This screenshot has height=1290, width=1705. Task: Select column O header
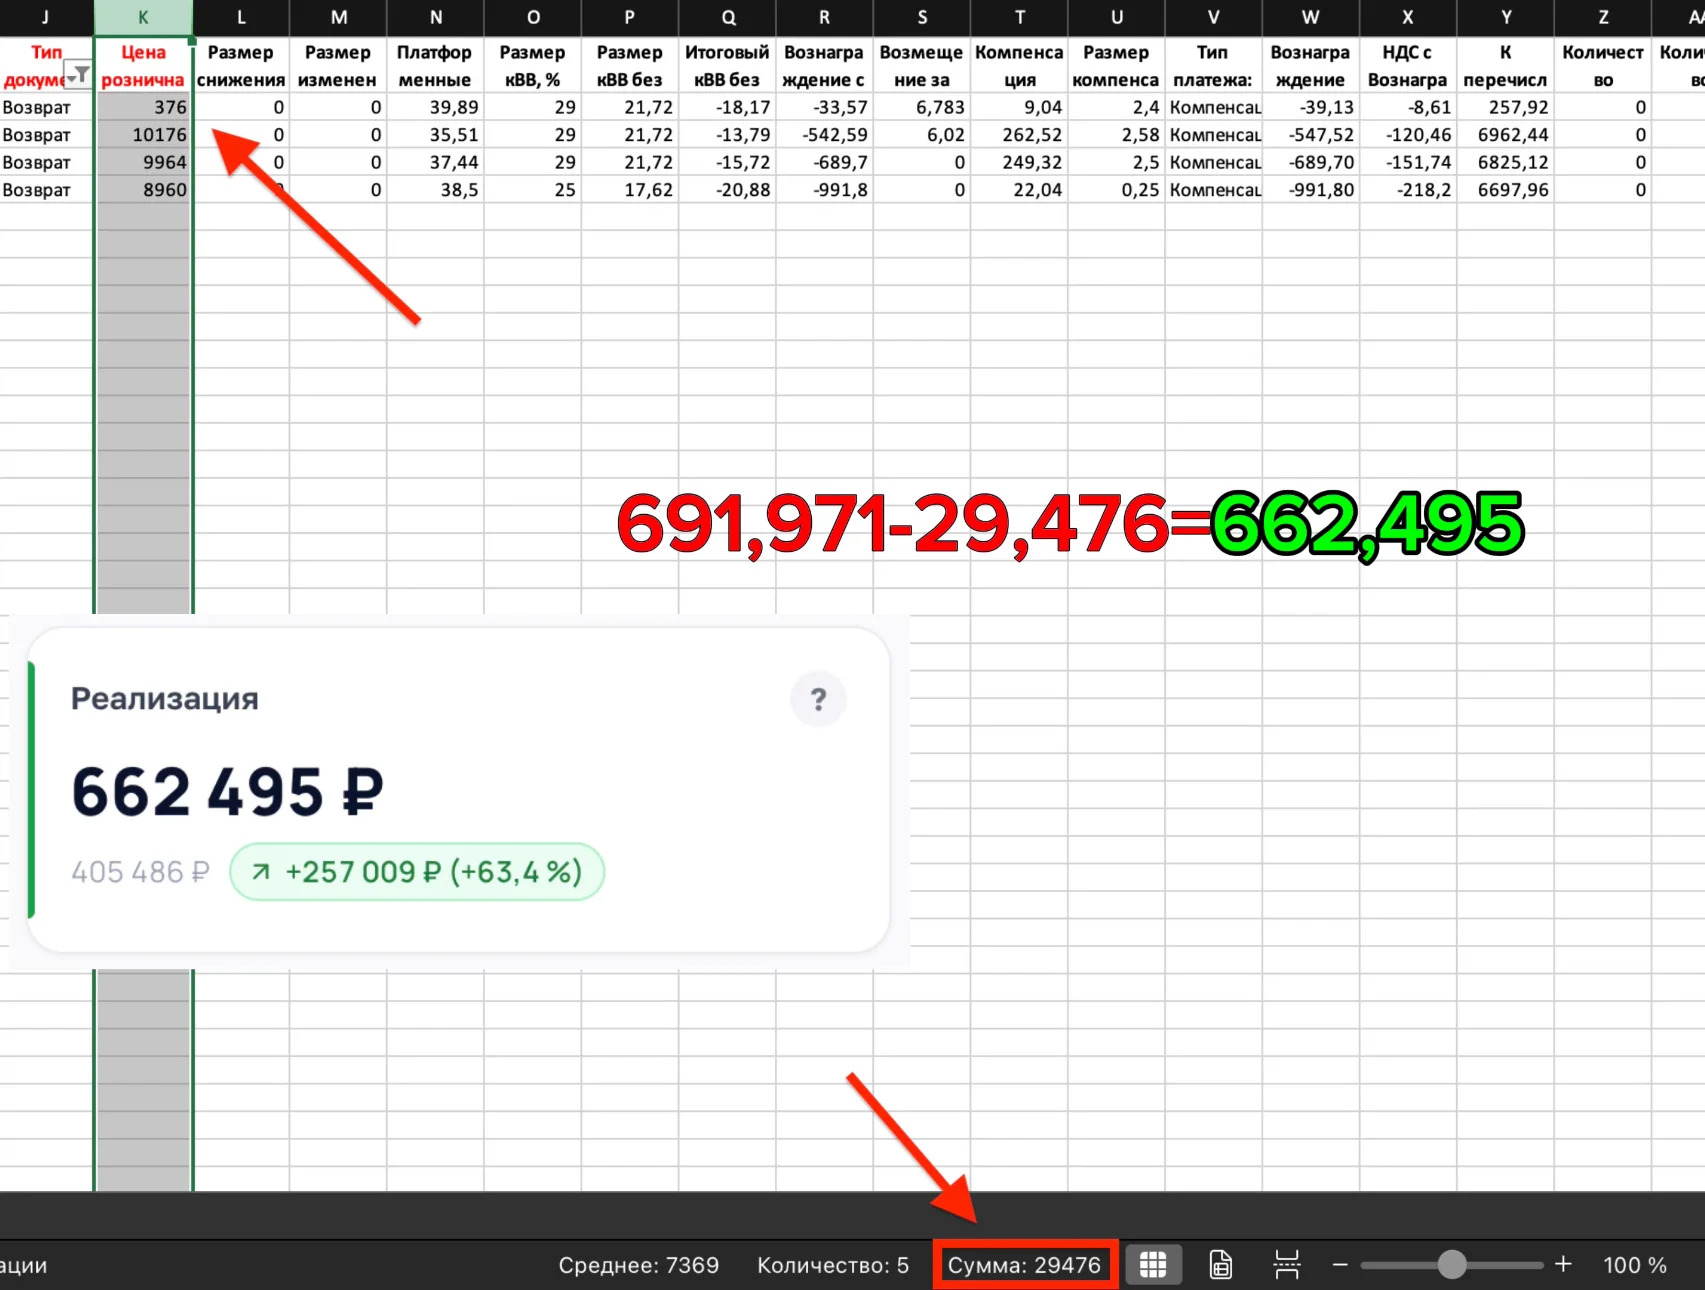(x=532, y=17)
